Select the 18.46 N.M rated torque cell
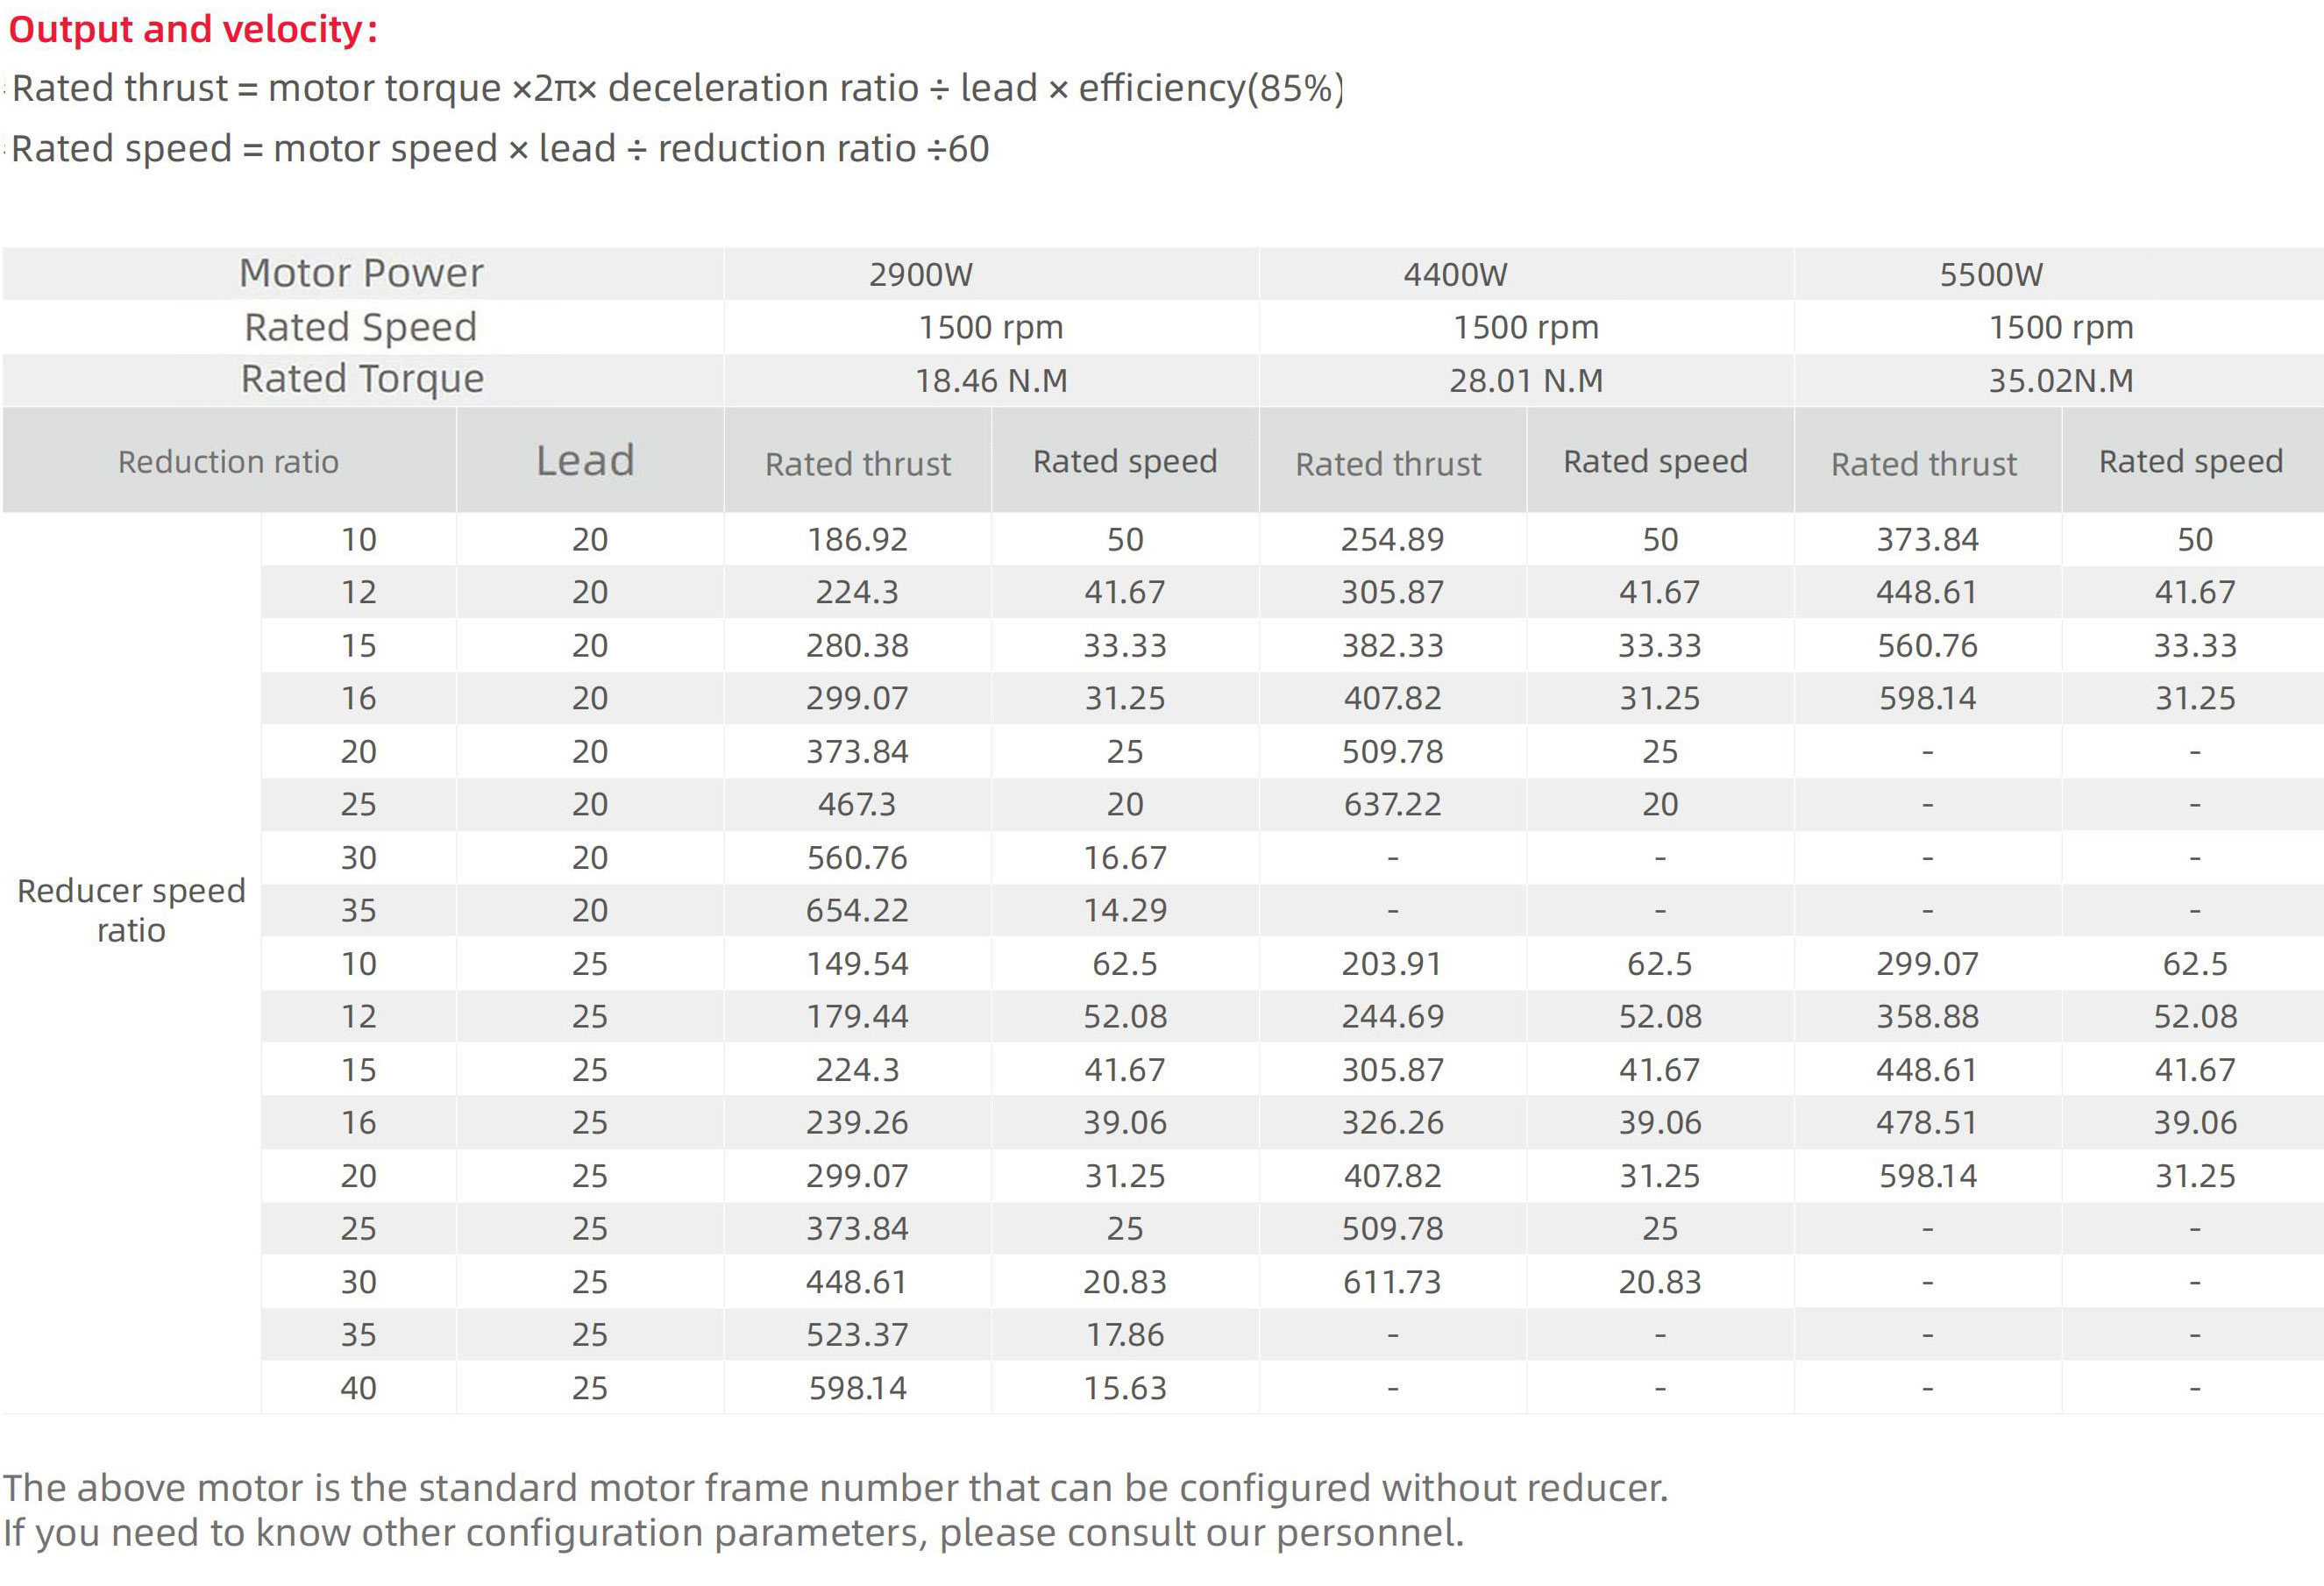Image resolution: width=2324 pixels, height=1586 pixels. pyautogui.click(x=991, y=381)
